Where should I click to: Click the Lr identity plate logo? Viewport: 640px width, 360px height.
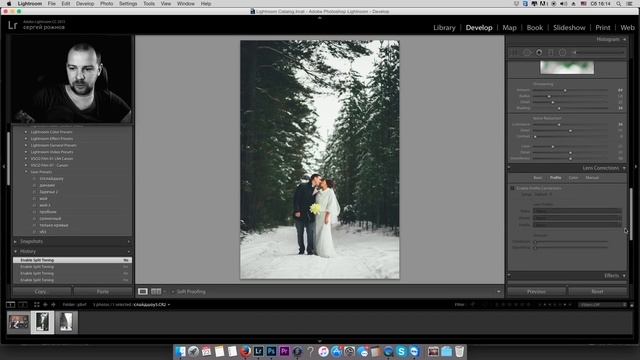pyautogui.click(x=13, y=25)
